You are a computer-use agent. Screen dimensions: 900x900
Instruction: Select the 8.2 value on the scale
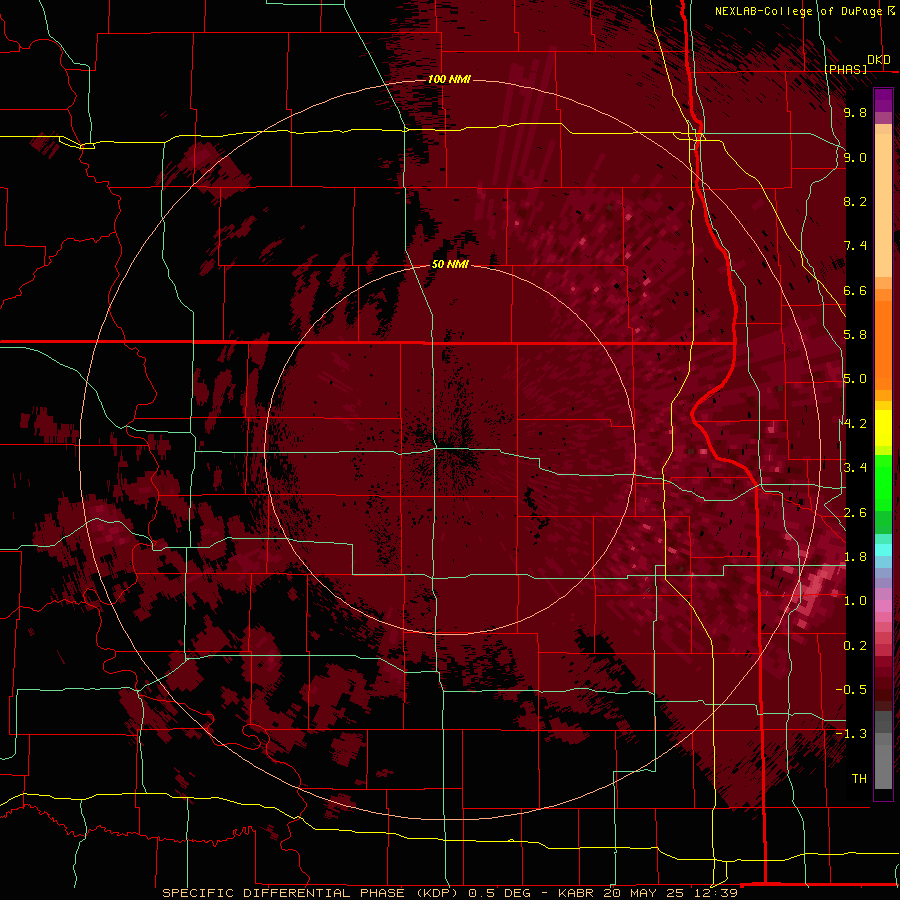(x=855, y=201)
